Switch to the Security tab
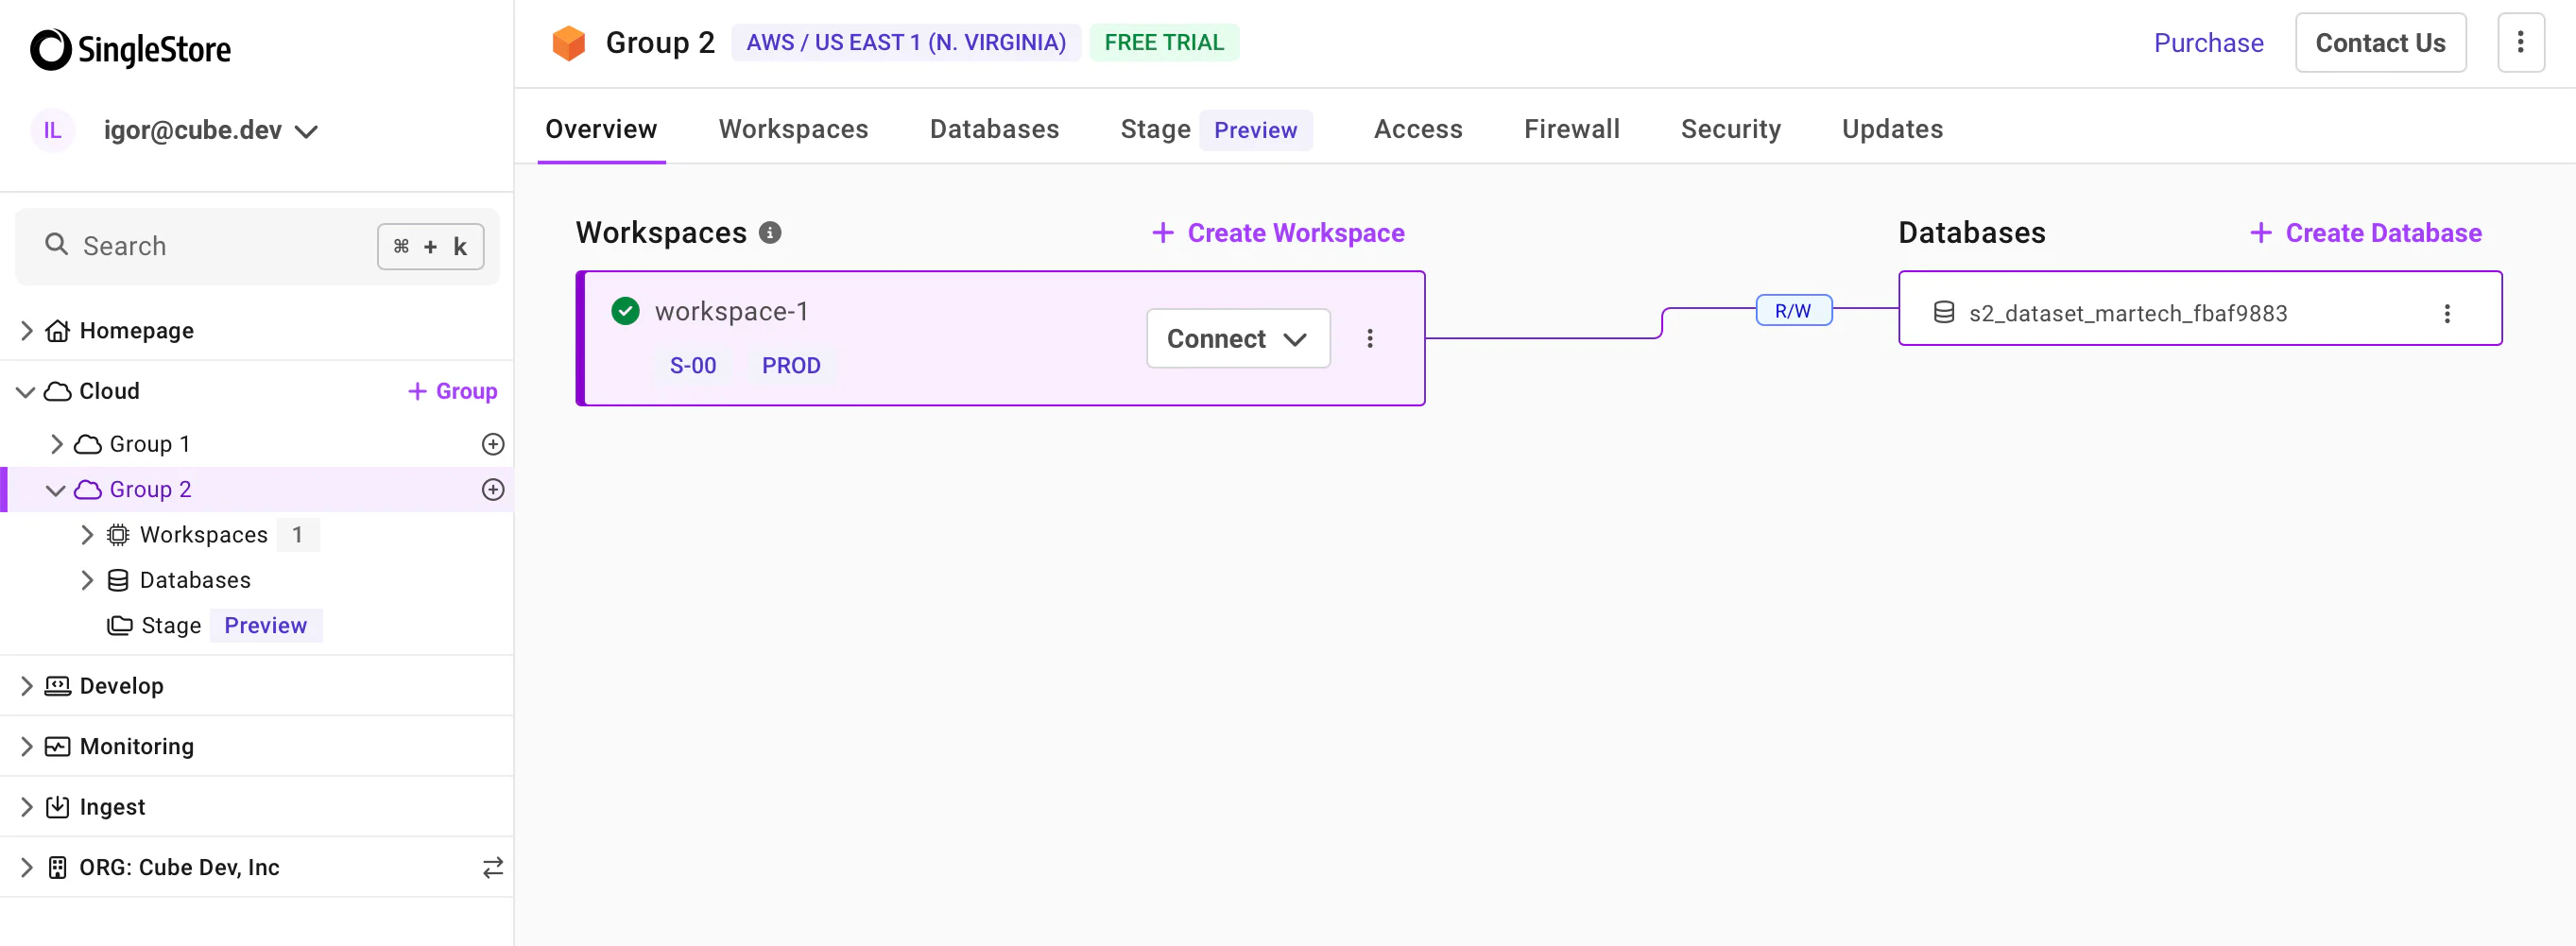 coord(1730,129)
